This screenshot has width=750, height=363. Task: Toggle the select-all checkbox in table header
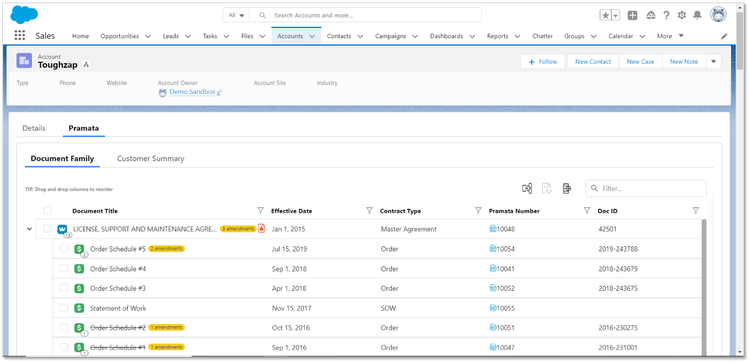pyautogui.click(x=47, y=210)
